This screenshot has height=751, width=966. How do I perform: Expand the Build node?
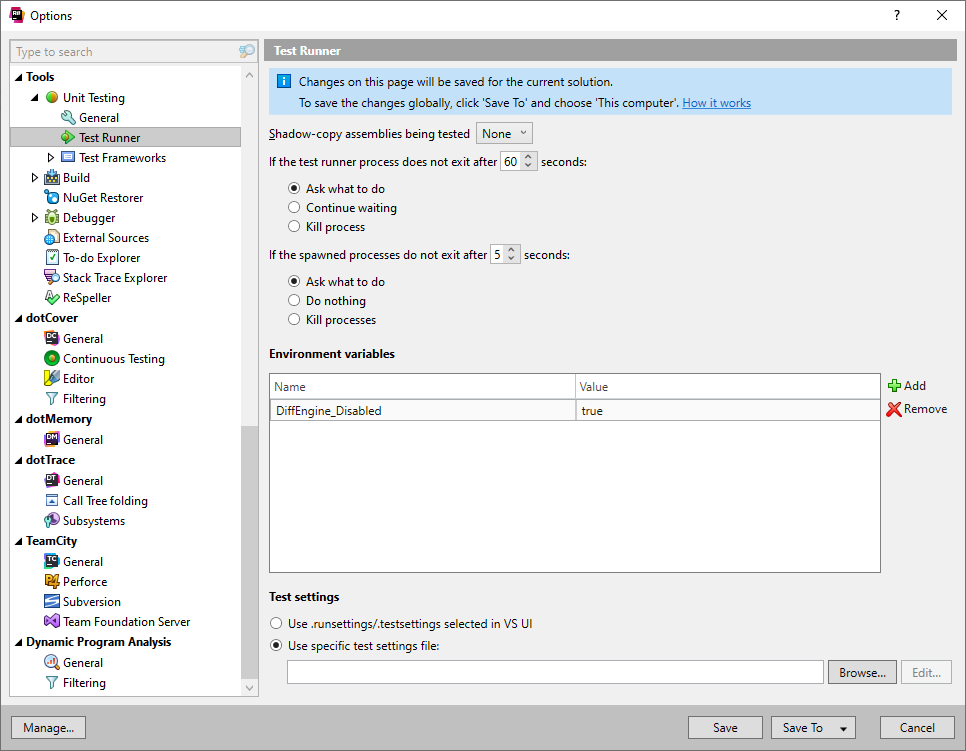click(x=34, y=177)
